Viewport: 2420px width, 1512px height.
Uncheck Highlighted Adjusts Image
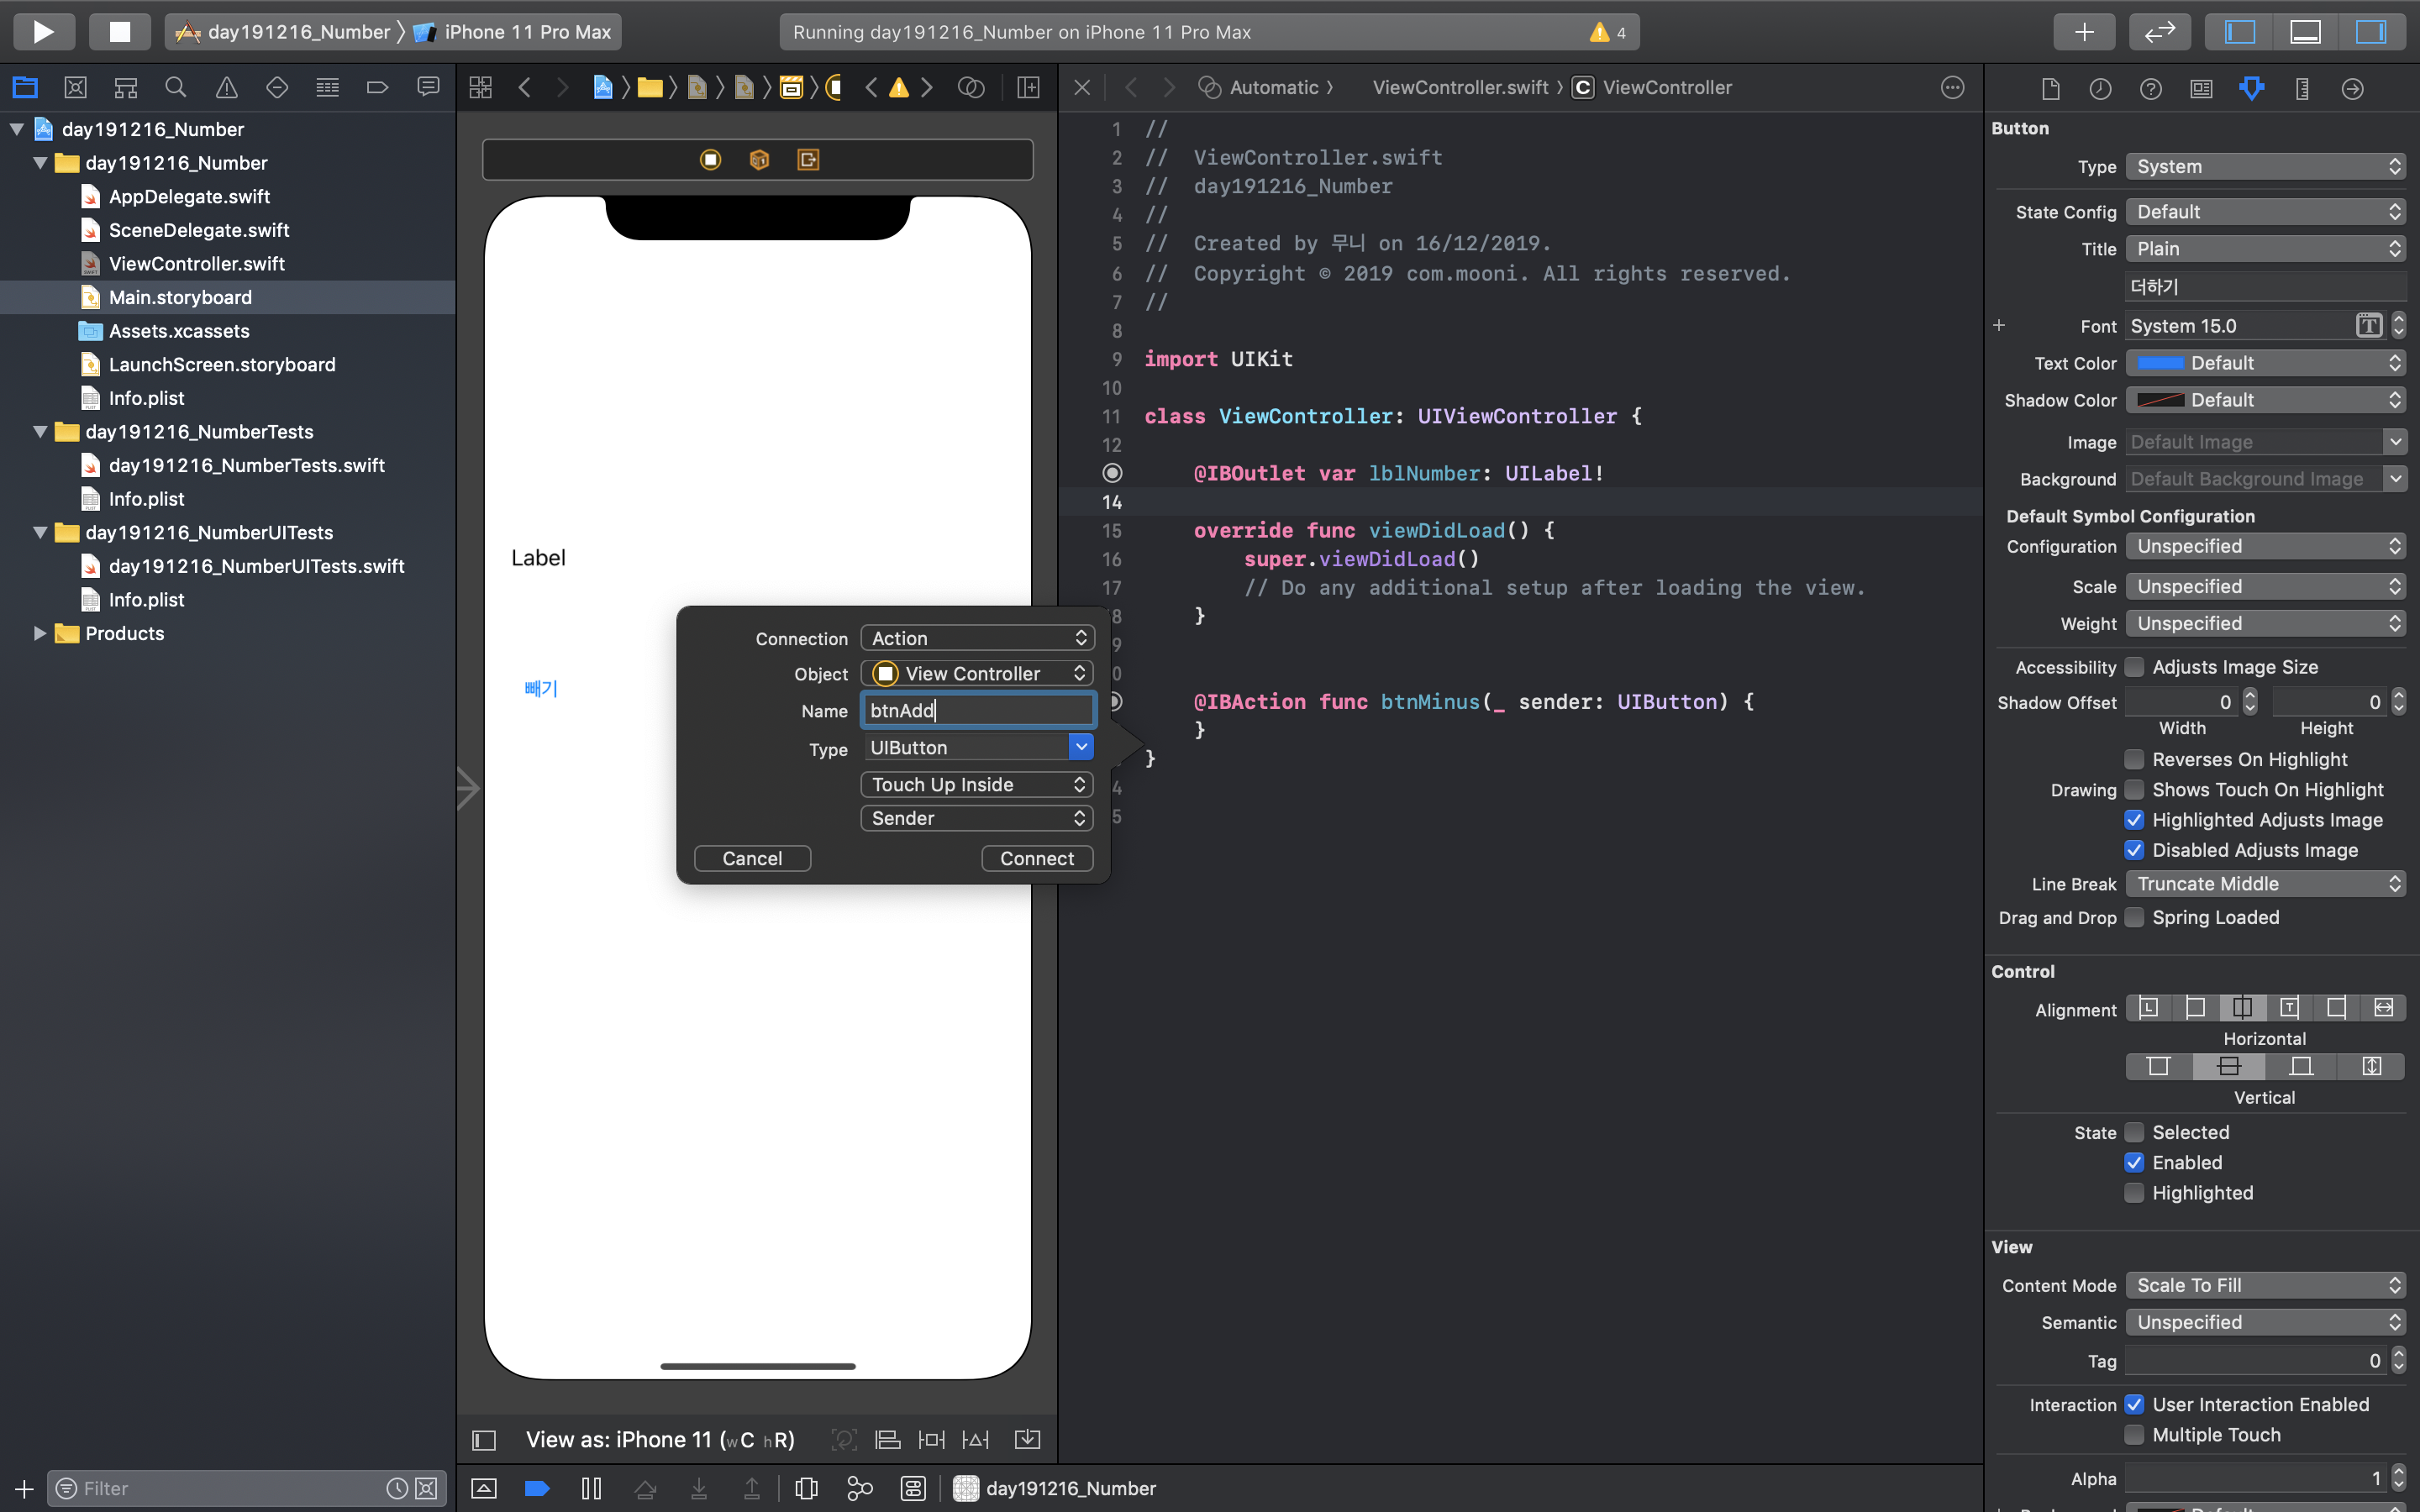pos(2134,820)
